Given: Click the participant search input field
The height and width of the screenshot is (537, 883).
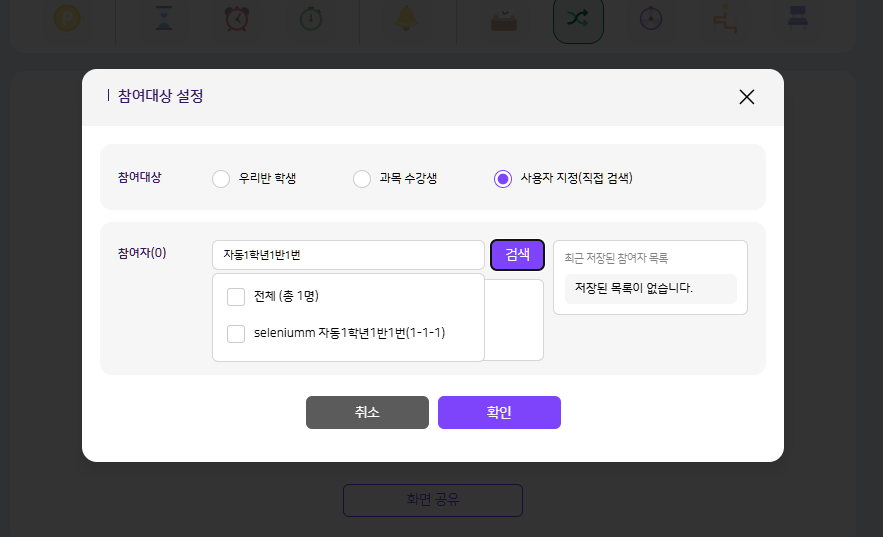Looking at the screenshot, I should point(348,255).
